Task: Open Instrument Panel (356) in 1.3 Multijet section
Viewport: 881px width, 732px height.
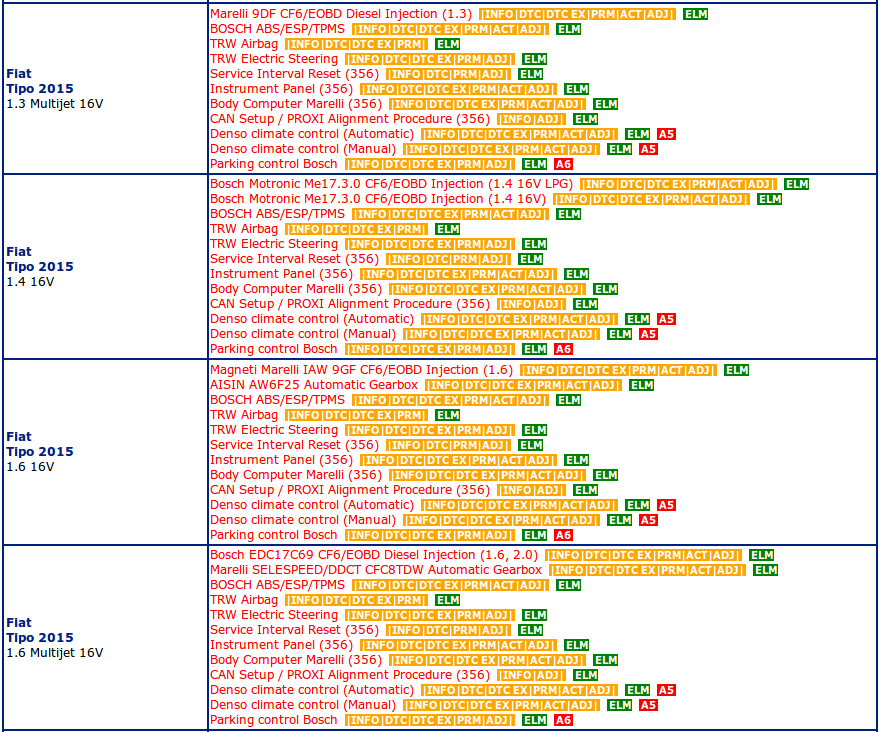Action: pos(281,89)
